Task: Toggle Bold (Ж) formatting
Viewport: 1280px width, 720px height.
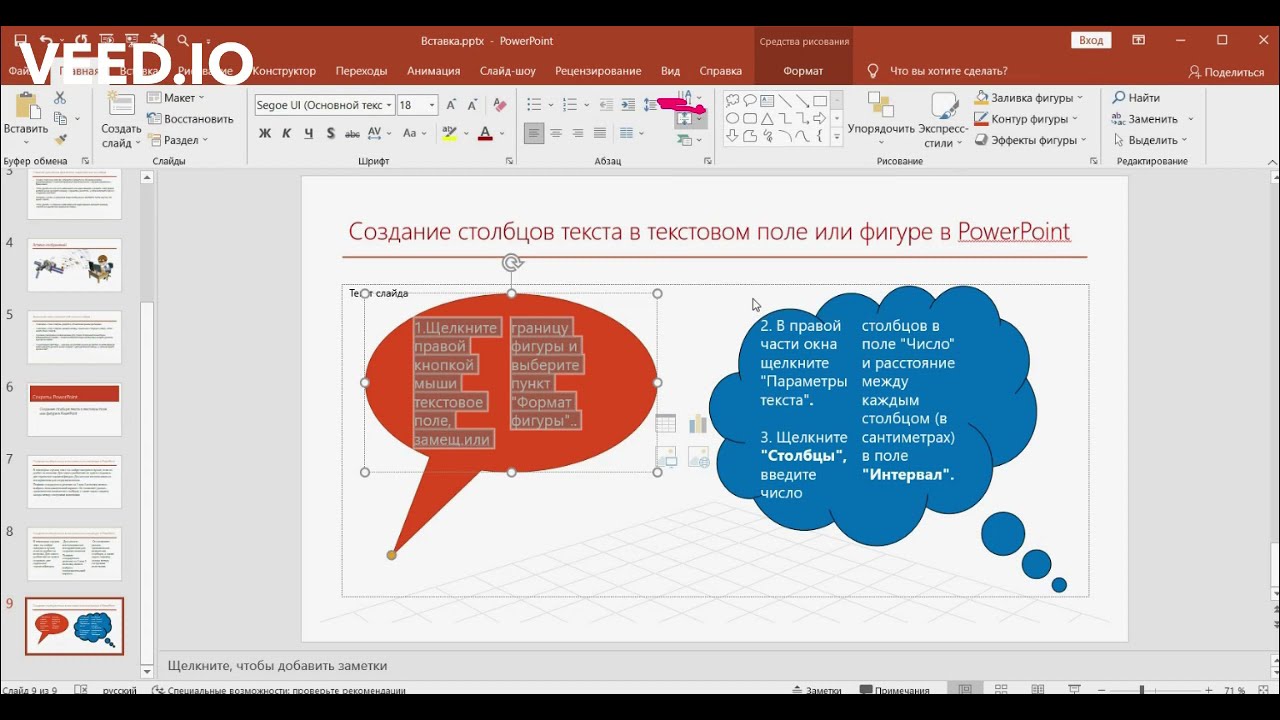Action: pyautogui.click(x=265, y=133)
